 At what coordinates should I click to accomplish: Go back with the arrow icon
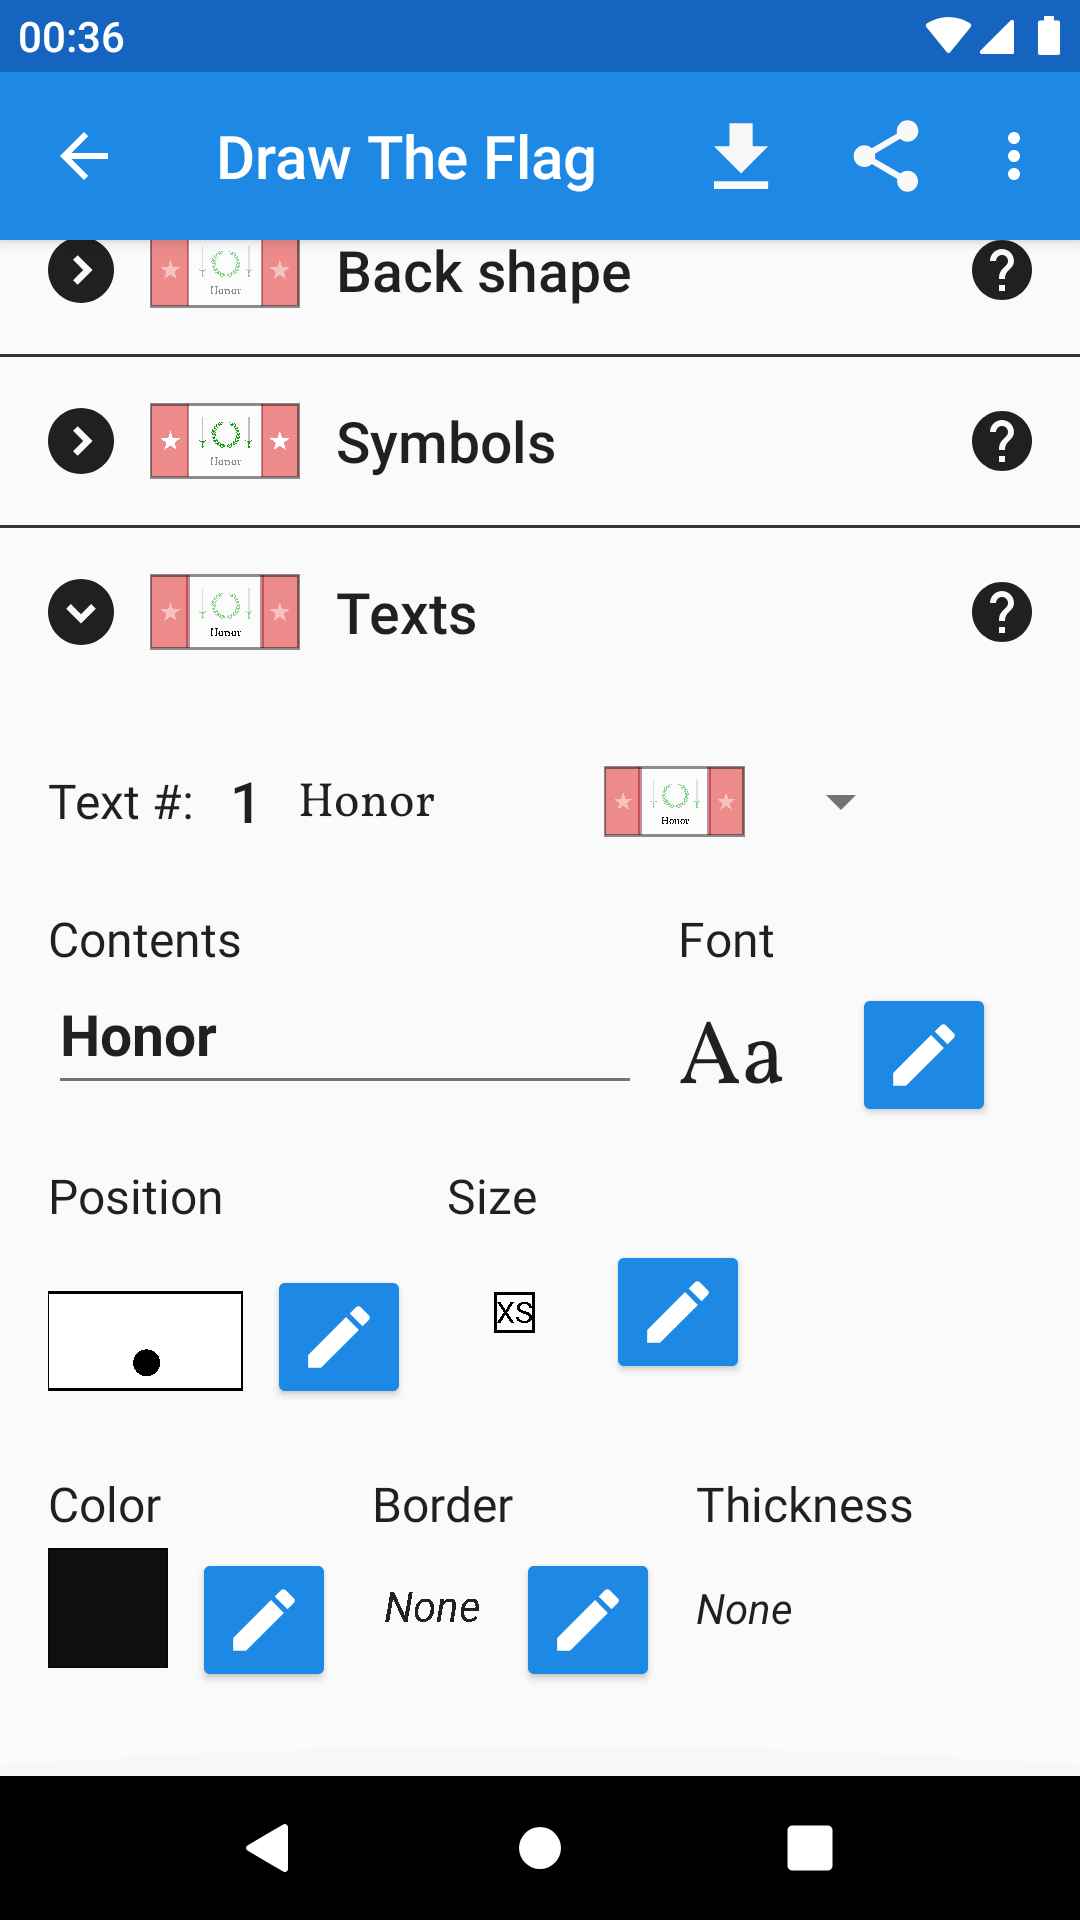click(x=84, y=156)
